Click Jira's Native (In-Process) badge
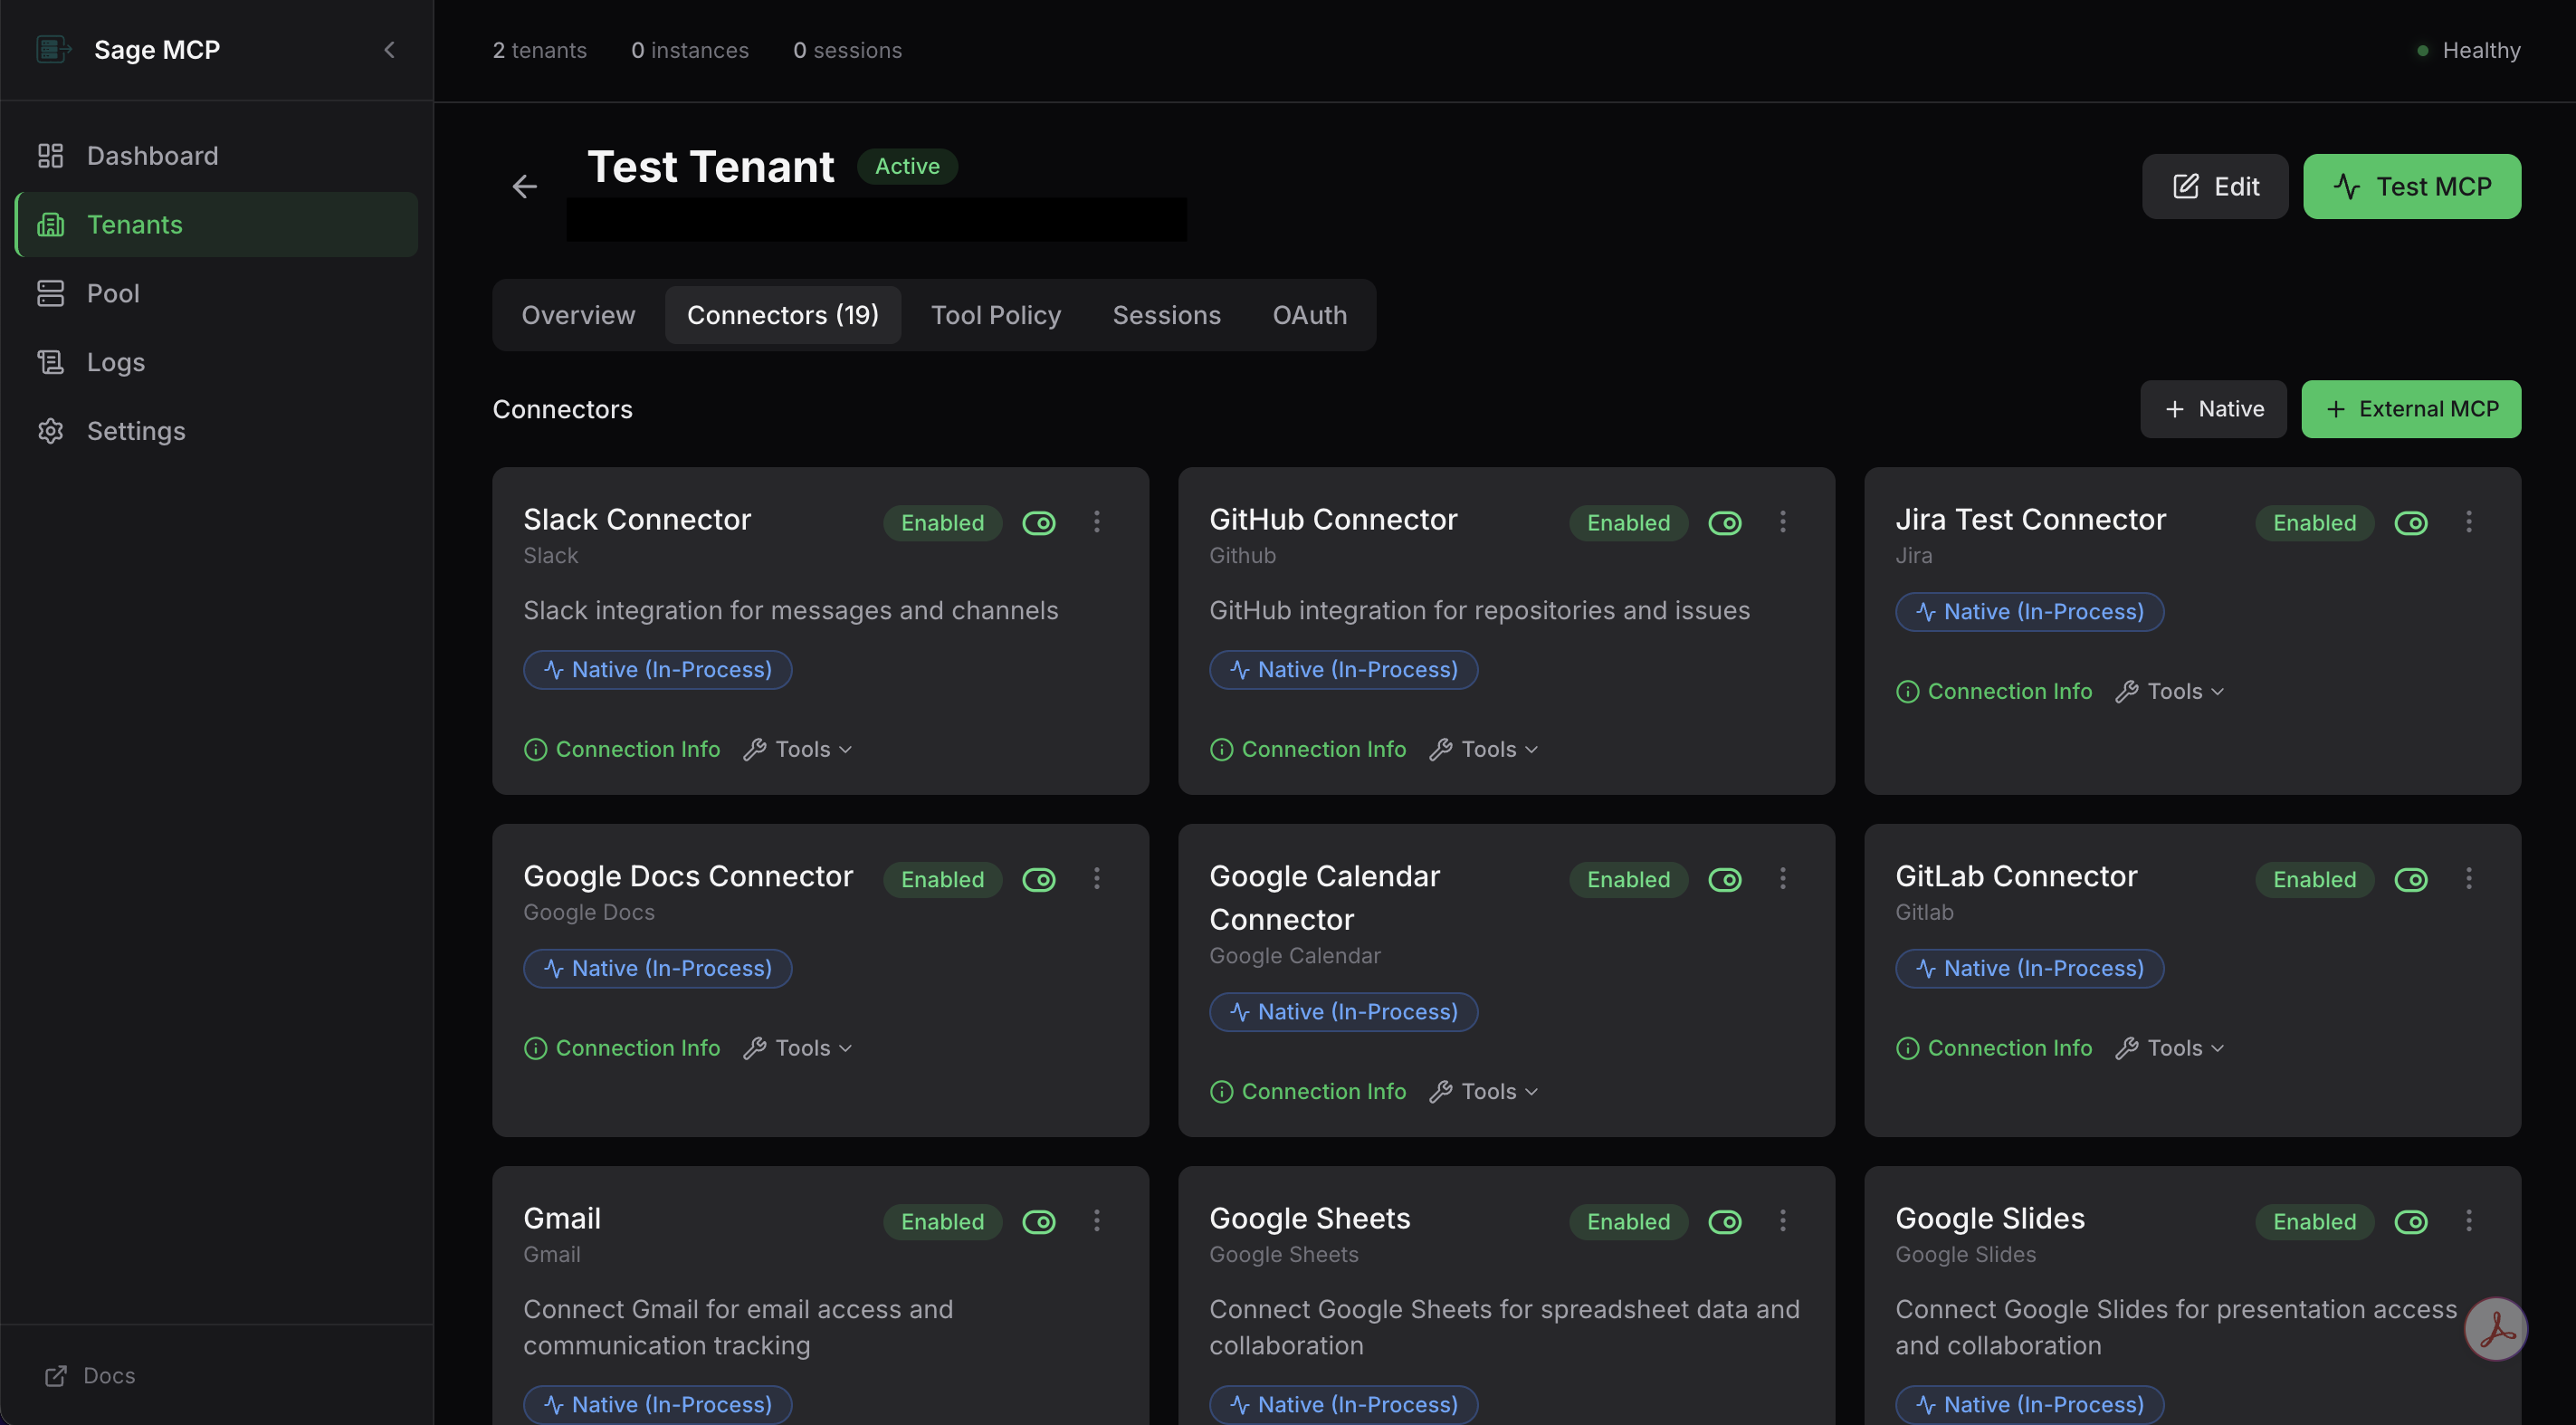Viewport: 2576px width, 1425px height. [x=2029, y=612]
